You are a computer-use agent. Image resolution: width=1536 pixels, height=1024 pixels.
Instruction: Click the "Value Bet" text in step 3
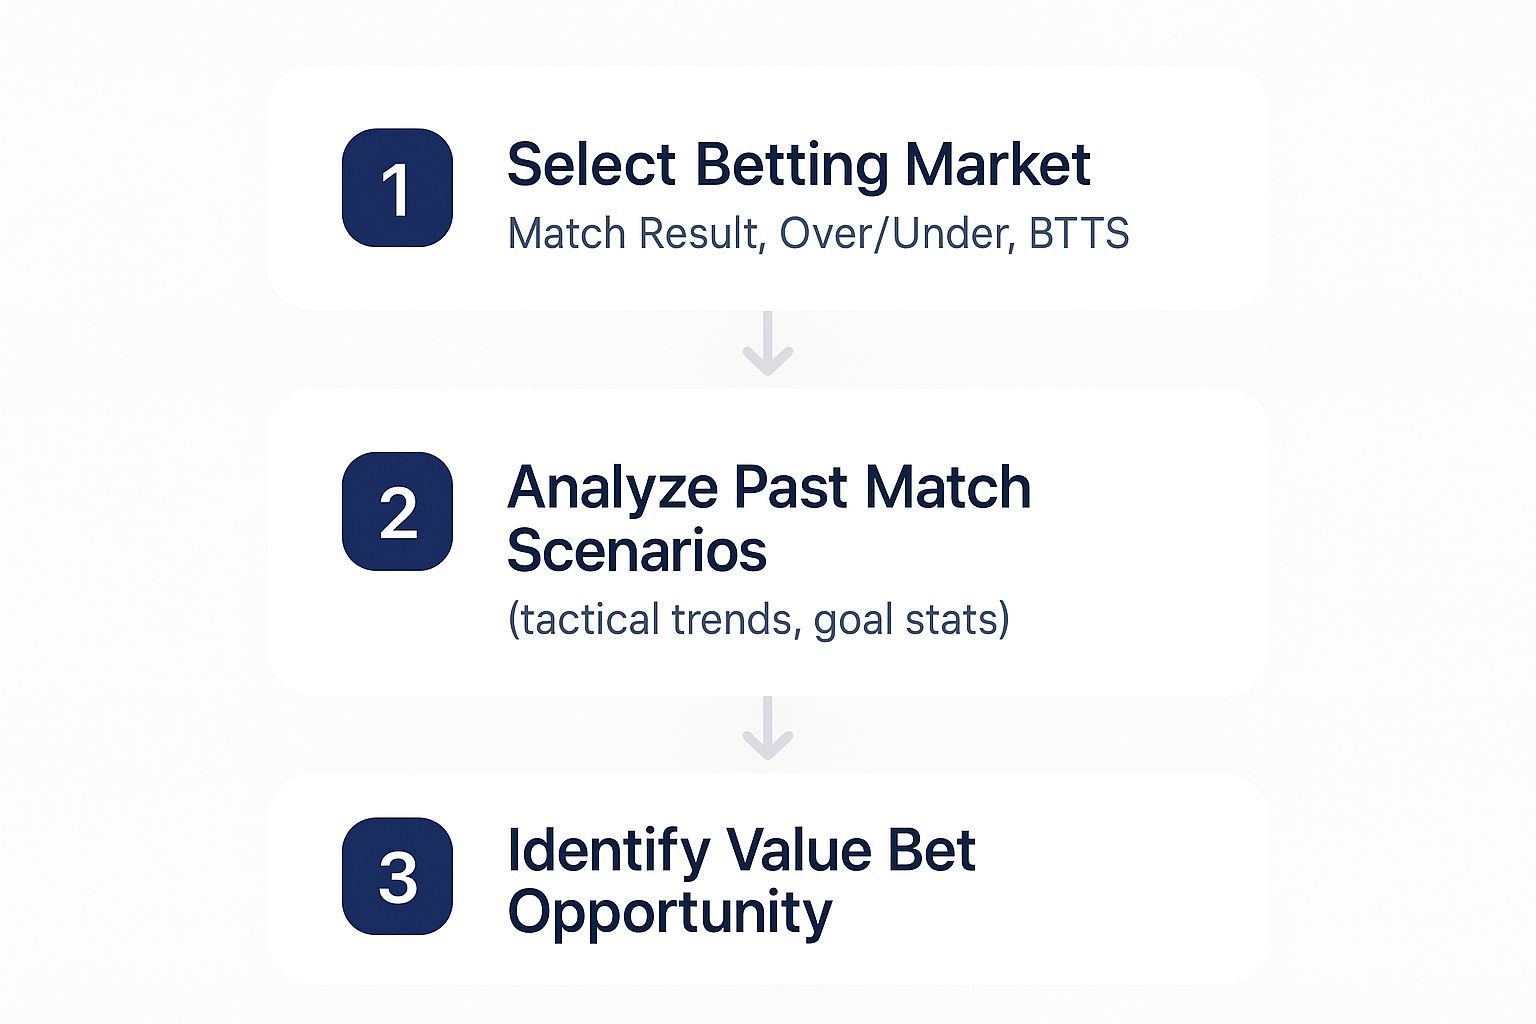pos(850,851)
